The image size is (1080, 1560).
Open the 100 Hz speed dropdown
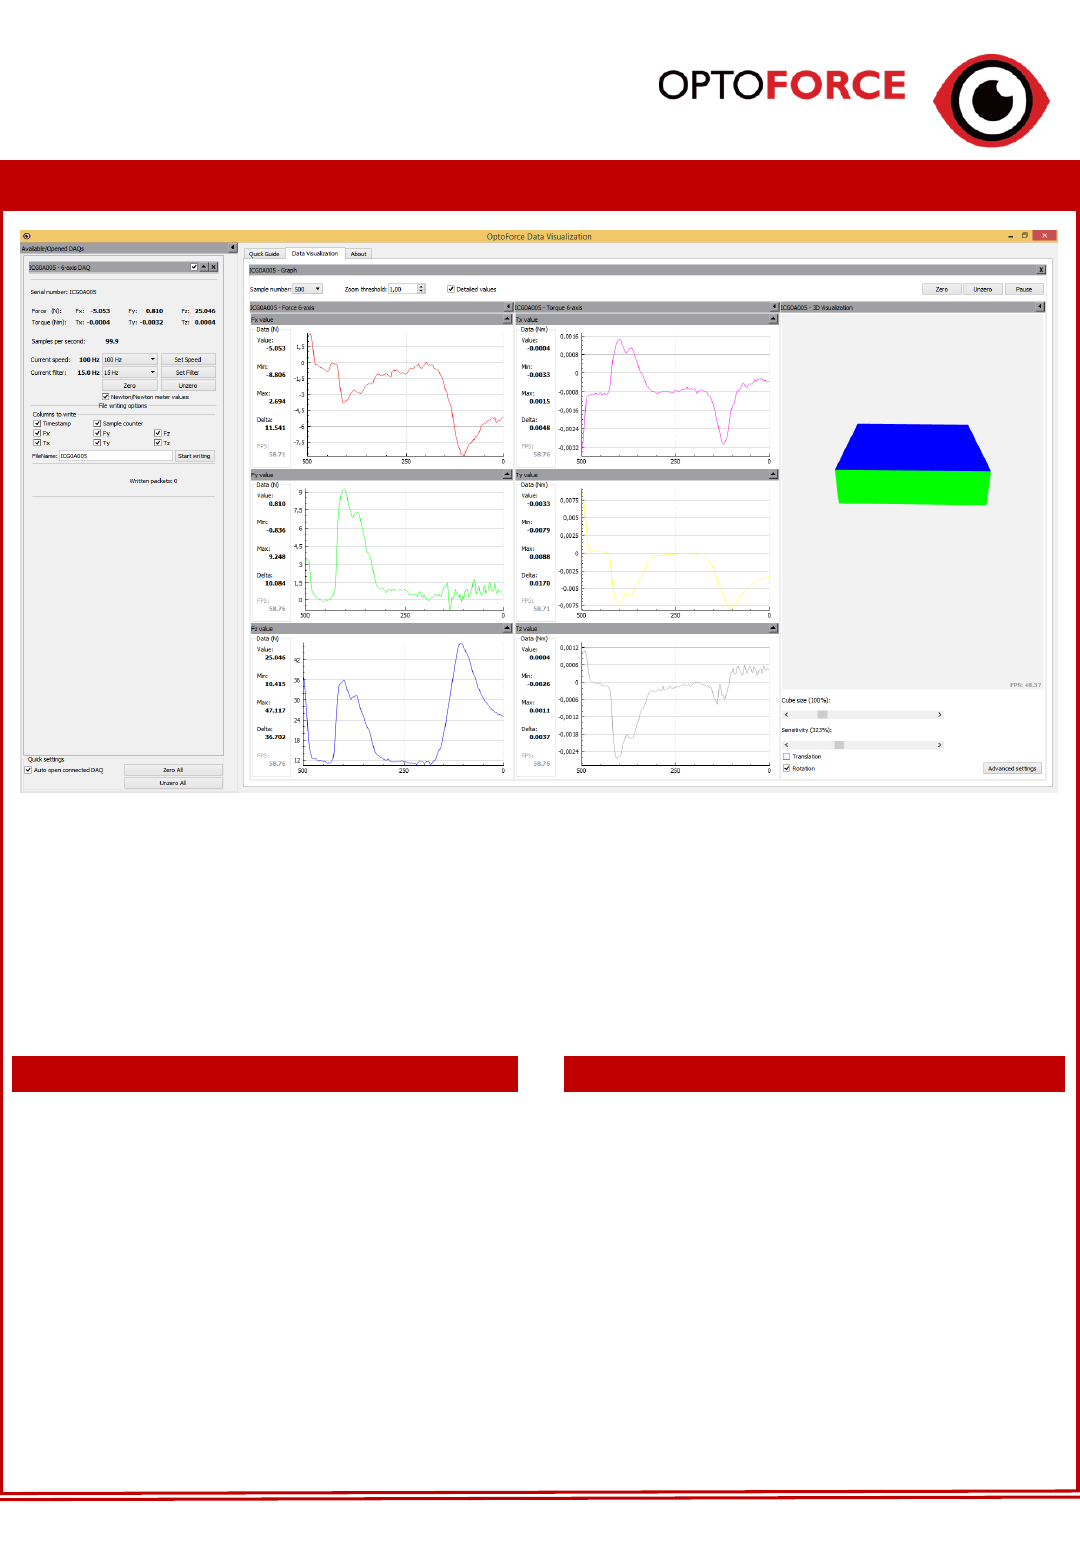[130, 359]
